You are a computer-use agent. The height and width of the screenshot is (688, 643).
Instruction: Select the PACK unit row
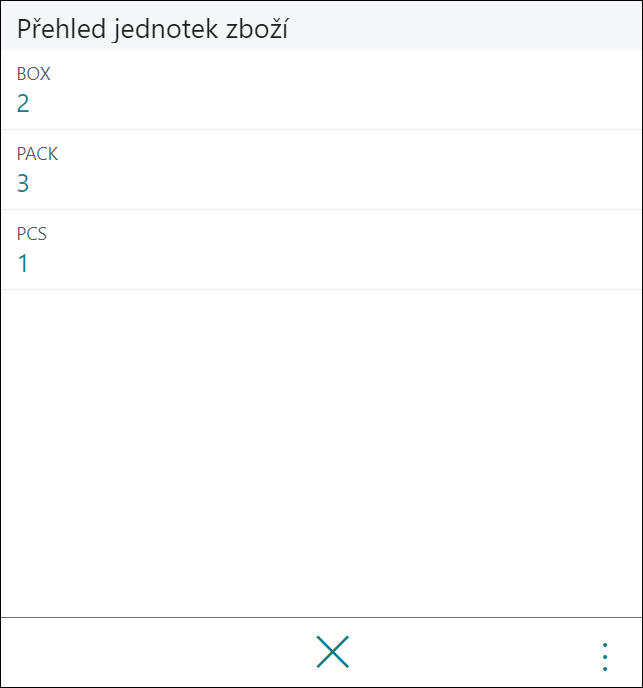[x=321, y=170]
